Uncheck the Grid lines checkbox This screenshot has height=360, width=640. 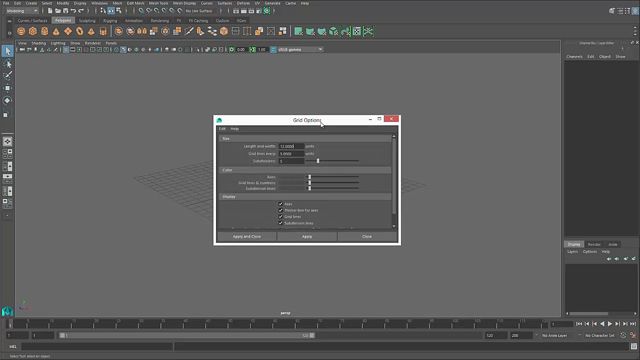pos(280,217)
